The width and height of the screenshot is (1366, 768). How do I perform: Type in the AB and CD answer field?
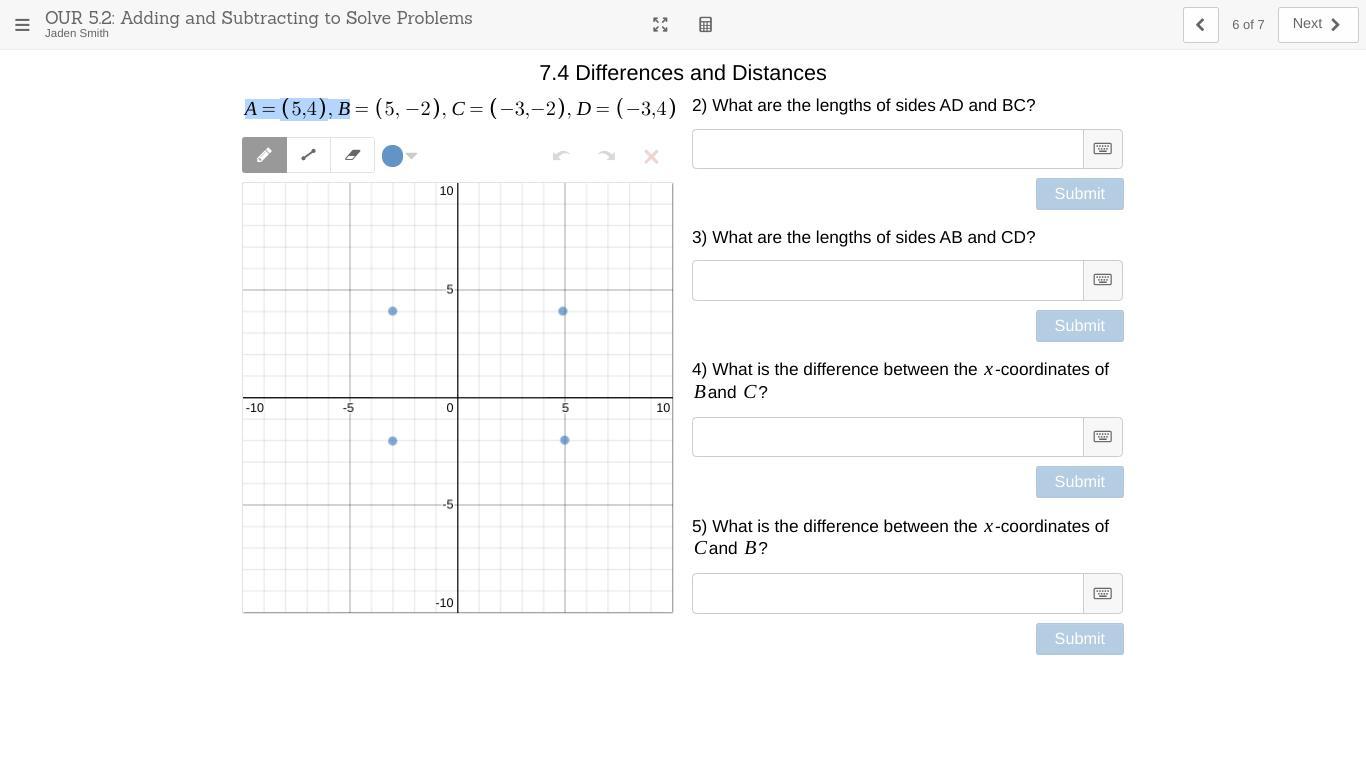pos(887,281)
